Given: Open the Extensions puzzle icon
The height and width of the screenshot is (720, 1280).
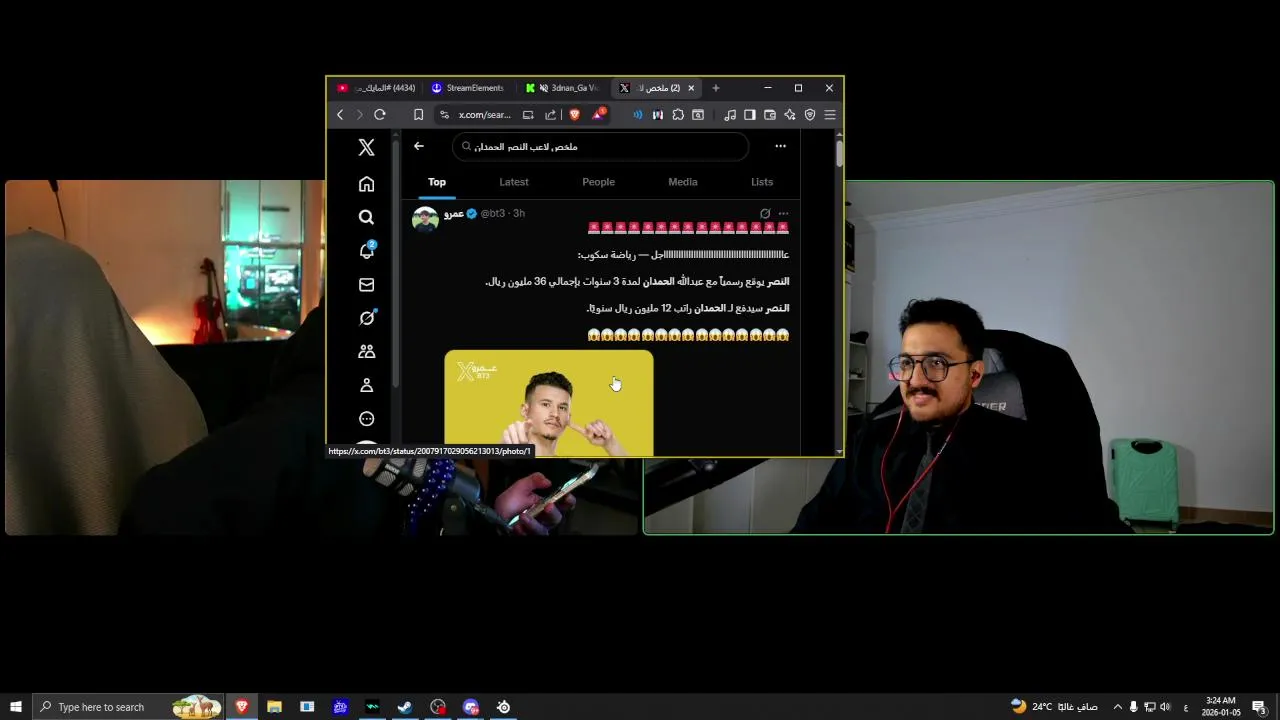Looking at the screenshot, I should point(678,115).
